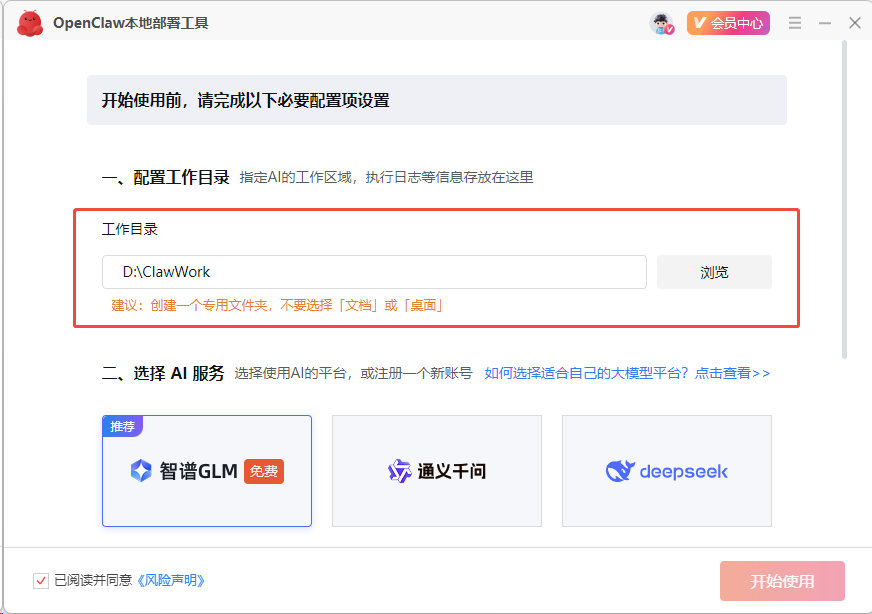
Task: Click the V icon inside 会员中心 button
Action: pos(701,21)
